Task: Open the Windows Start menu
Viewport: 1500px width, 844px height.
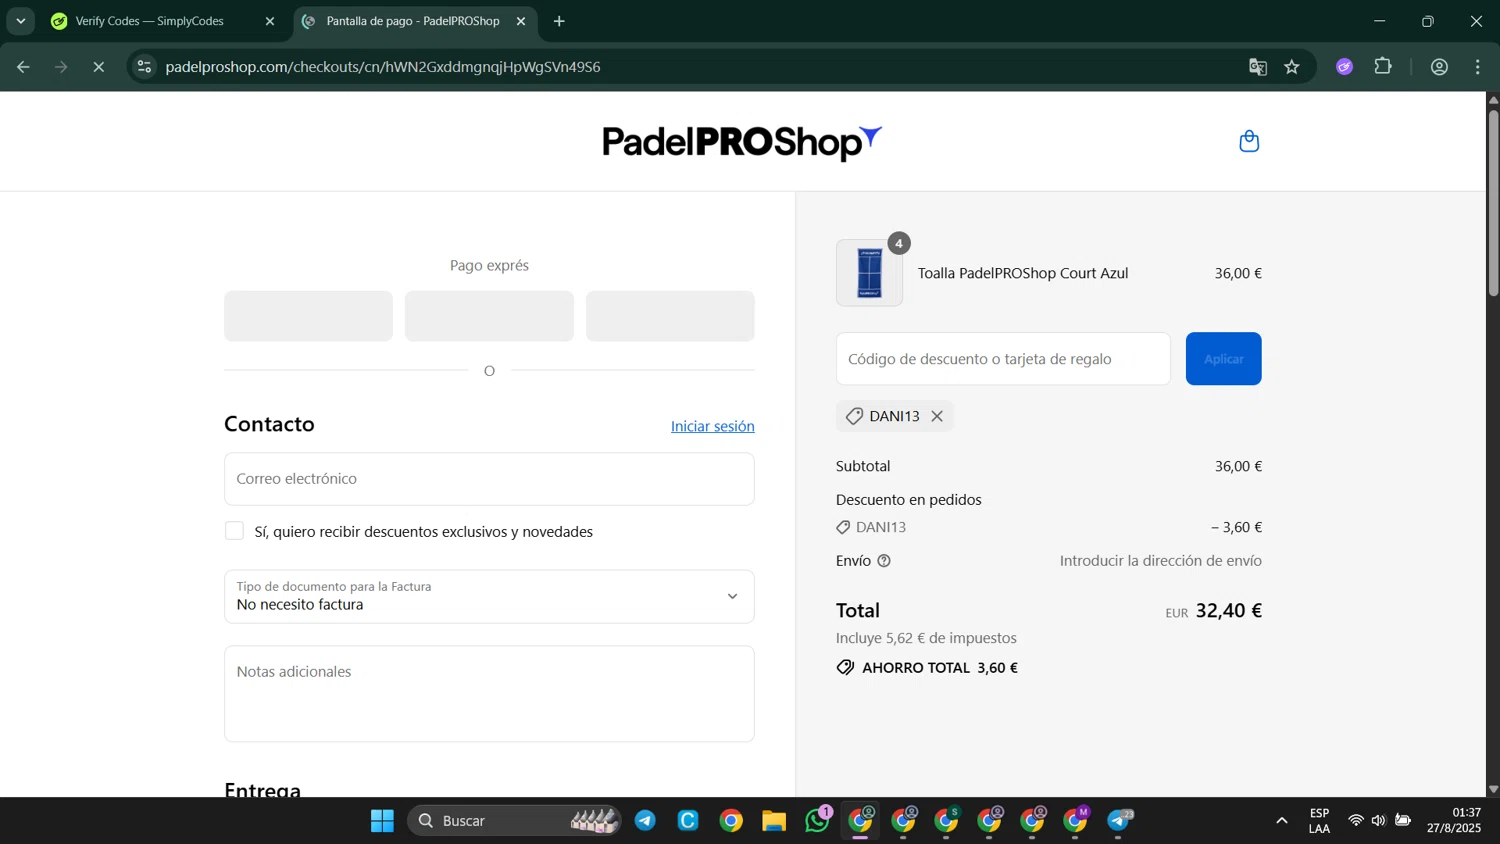Action: pos(382,821)
